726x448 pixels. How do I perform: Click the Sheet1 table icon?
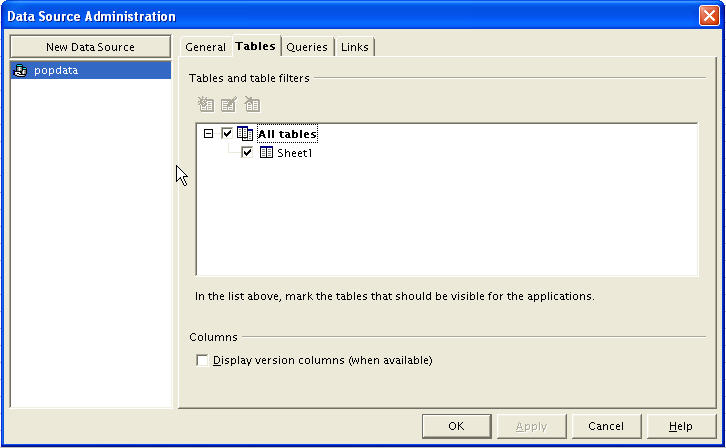(266, 153)
